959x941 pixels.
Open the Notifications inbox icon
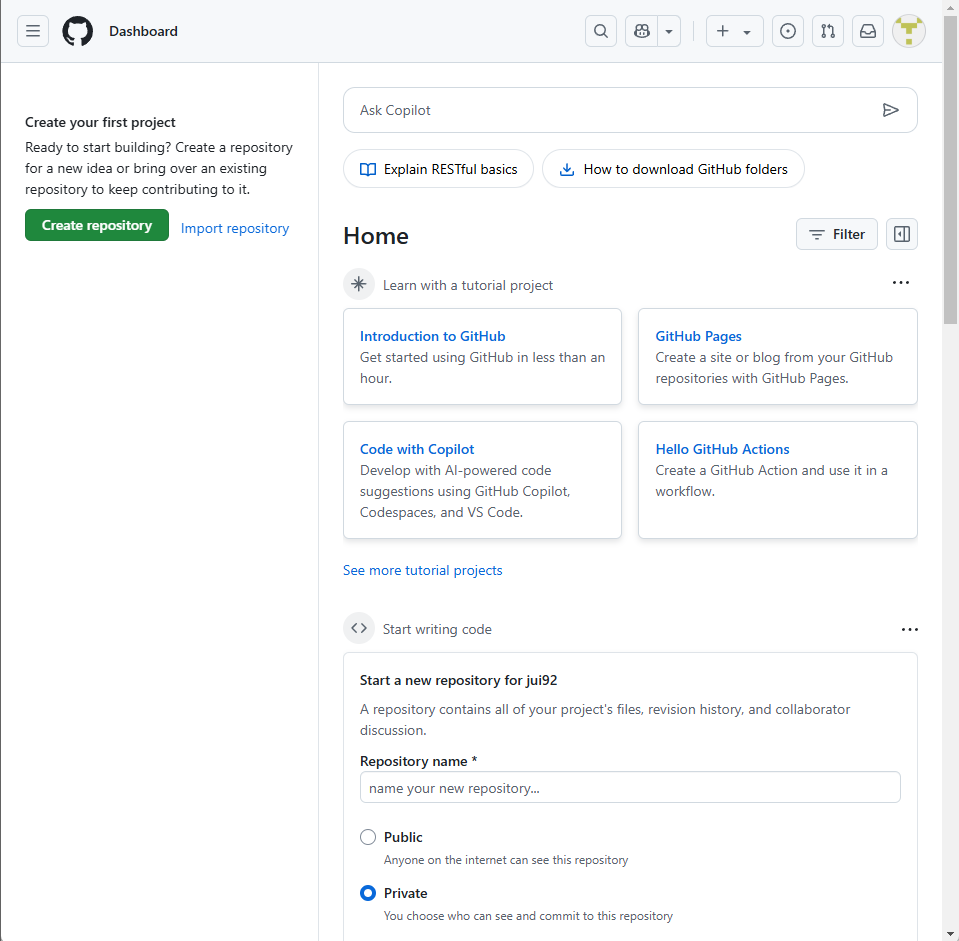tap(868, 31)
